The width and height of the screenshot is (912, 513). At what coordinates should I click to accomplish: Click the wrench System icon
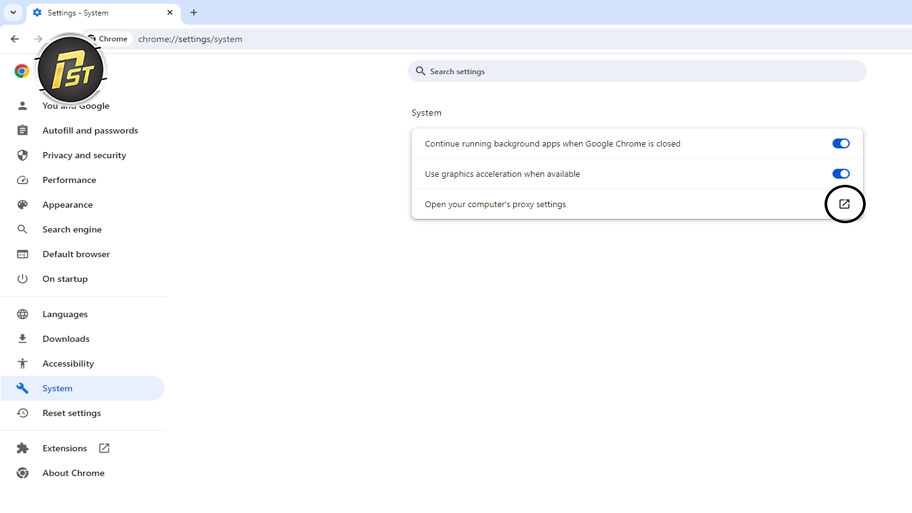click(x=22, y=388)
